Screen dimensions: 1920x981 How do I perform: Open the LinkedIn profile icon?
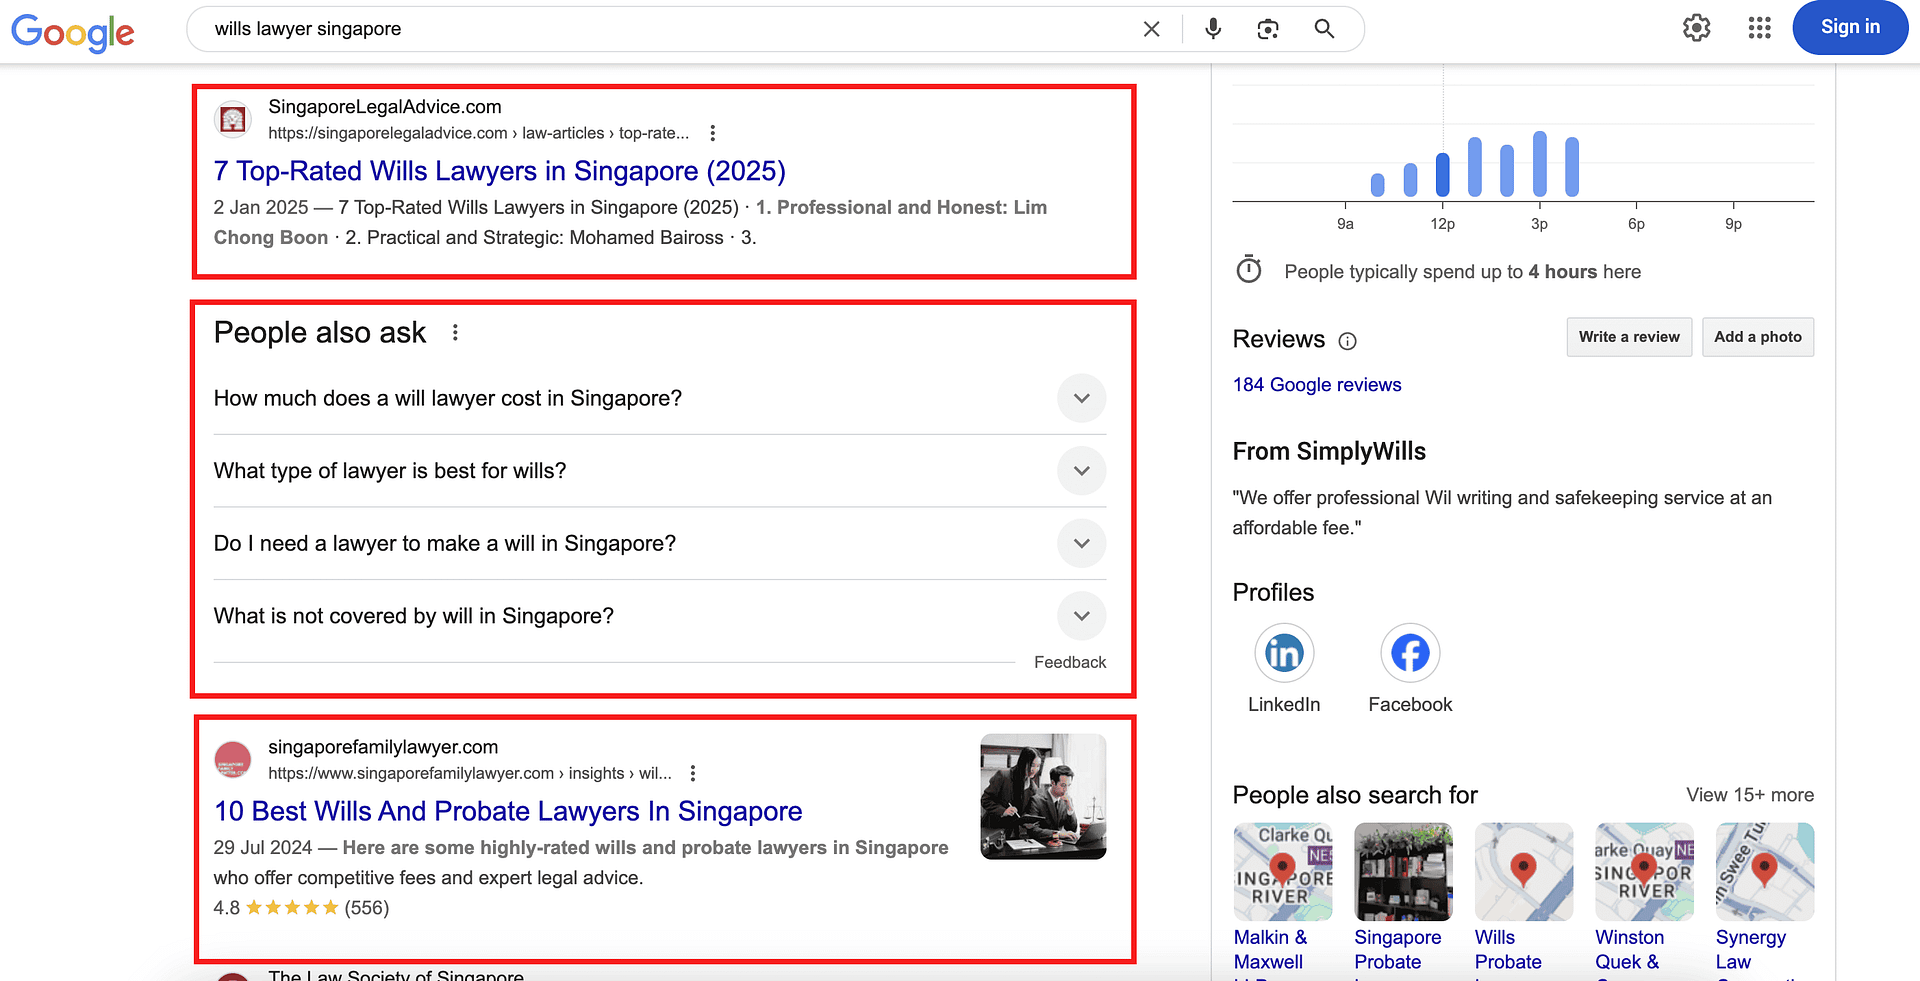[x=1284, y=654]
